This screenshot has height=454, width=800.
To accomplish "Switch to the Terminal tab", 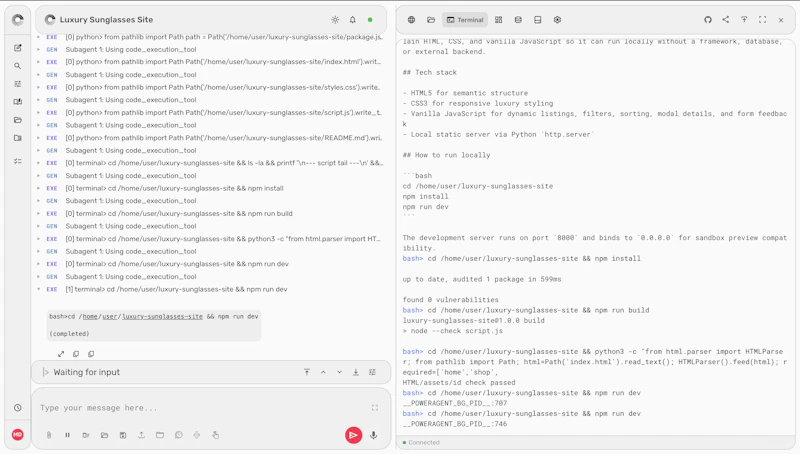I will (465, 20).
